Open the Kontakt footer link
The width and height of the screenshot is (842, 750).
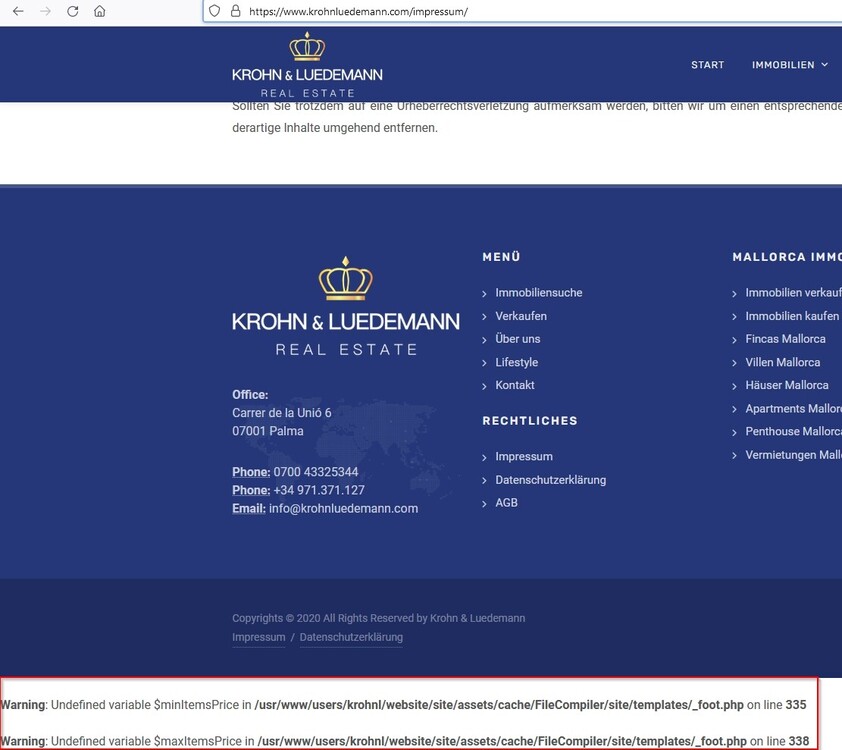click(x=515, y=385)
